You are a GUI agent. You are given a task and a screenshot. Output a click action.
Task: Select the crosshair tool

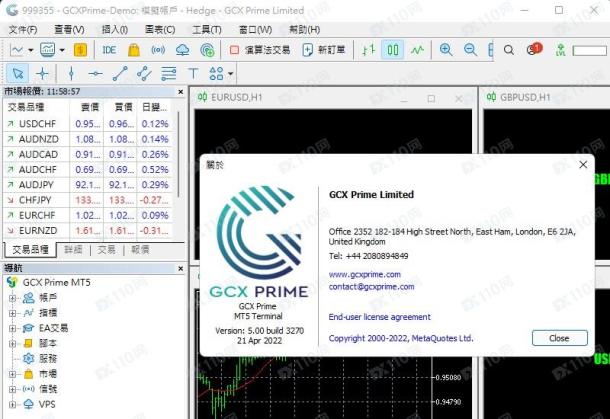click(x=42, y=73)
